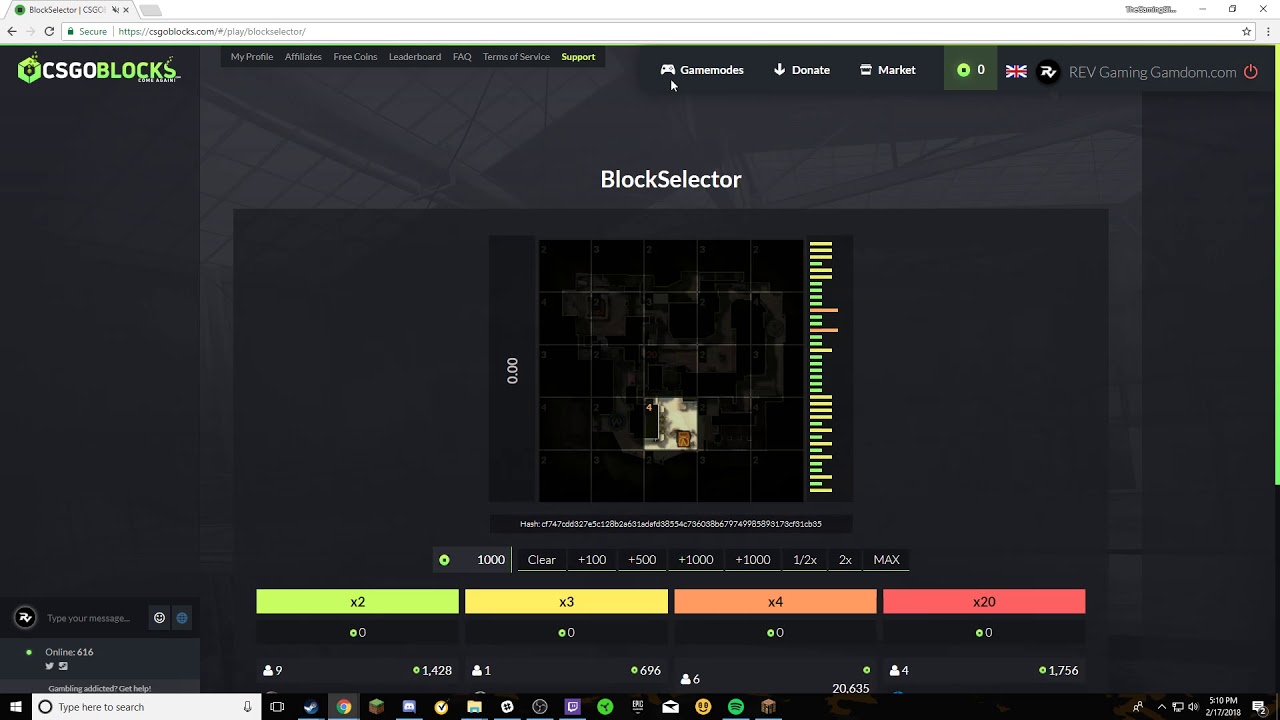Open Discord from the taskbar

point(409,707)
